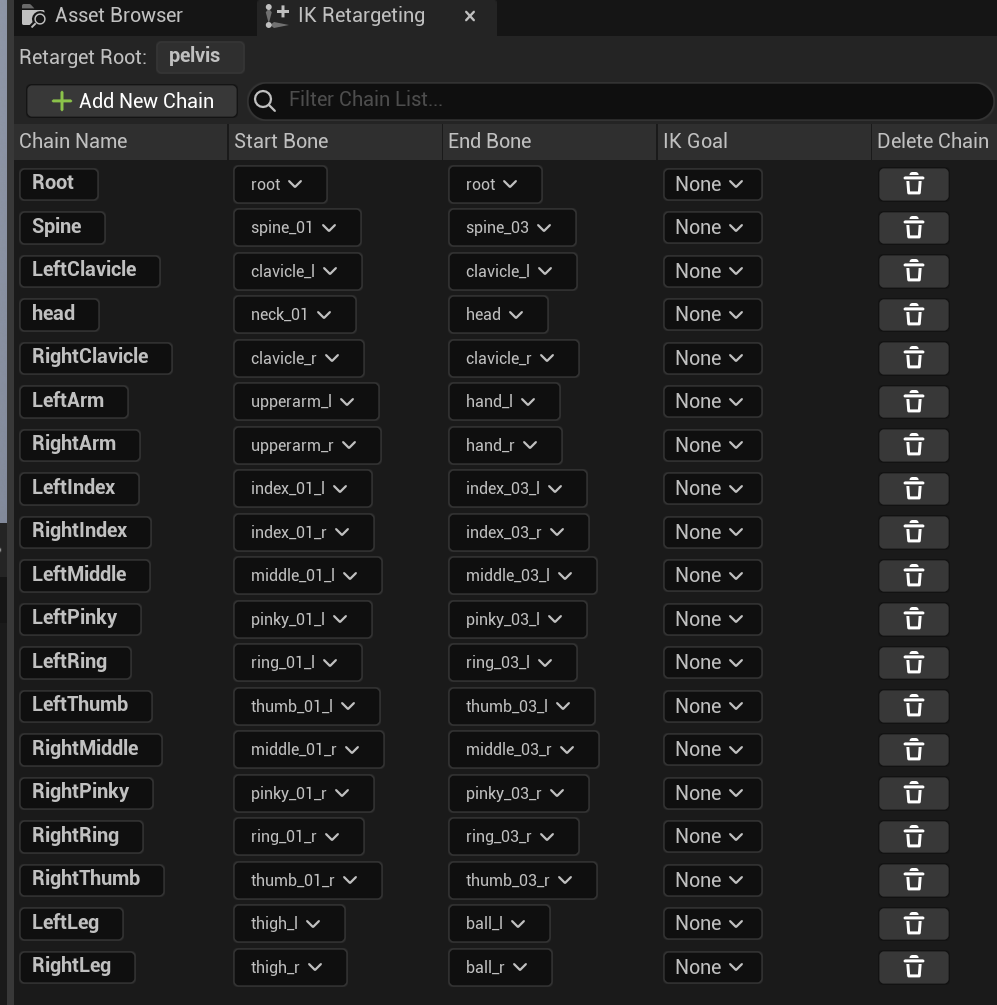Delete the RightClavicle chain

(x=913, y=358)
